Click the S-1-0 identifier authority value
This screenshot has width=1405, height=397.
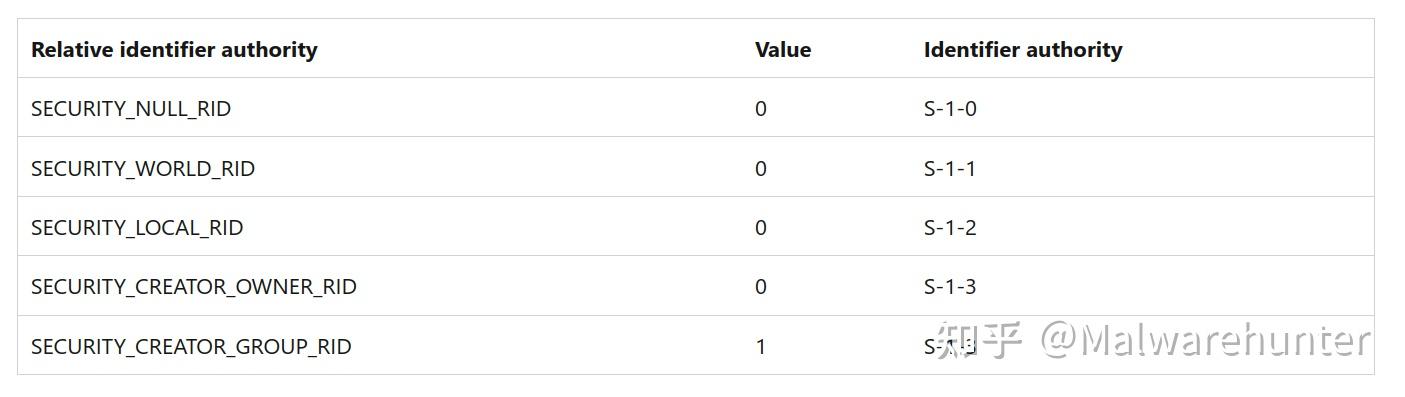click(x=950, y=109)
